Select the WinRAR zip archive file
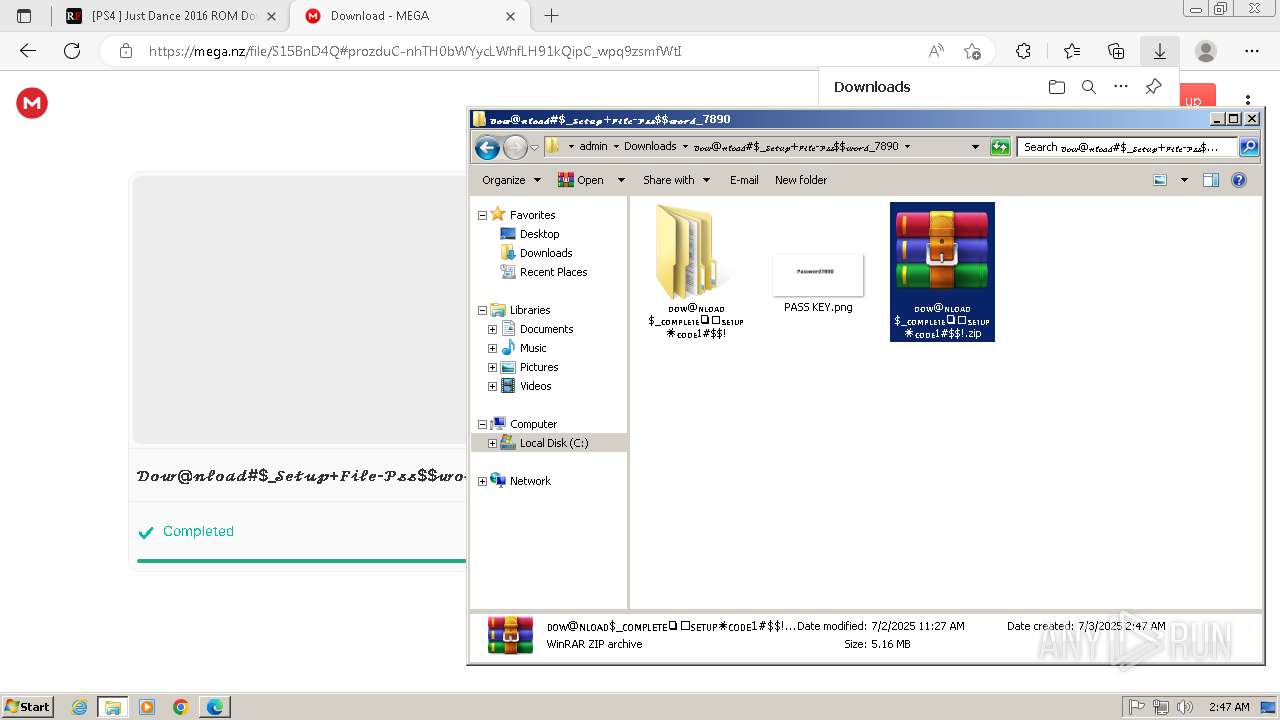Viewport: 1280px width, 720px height. click(942, 271)
